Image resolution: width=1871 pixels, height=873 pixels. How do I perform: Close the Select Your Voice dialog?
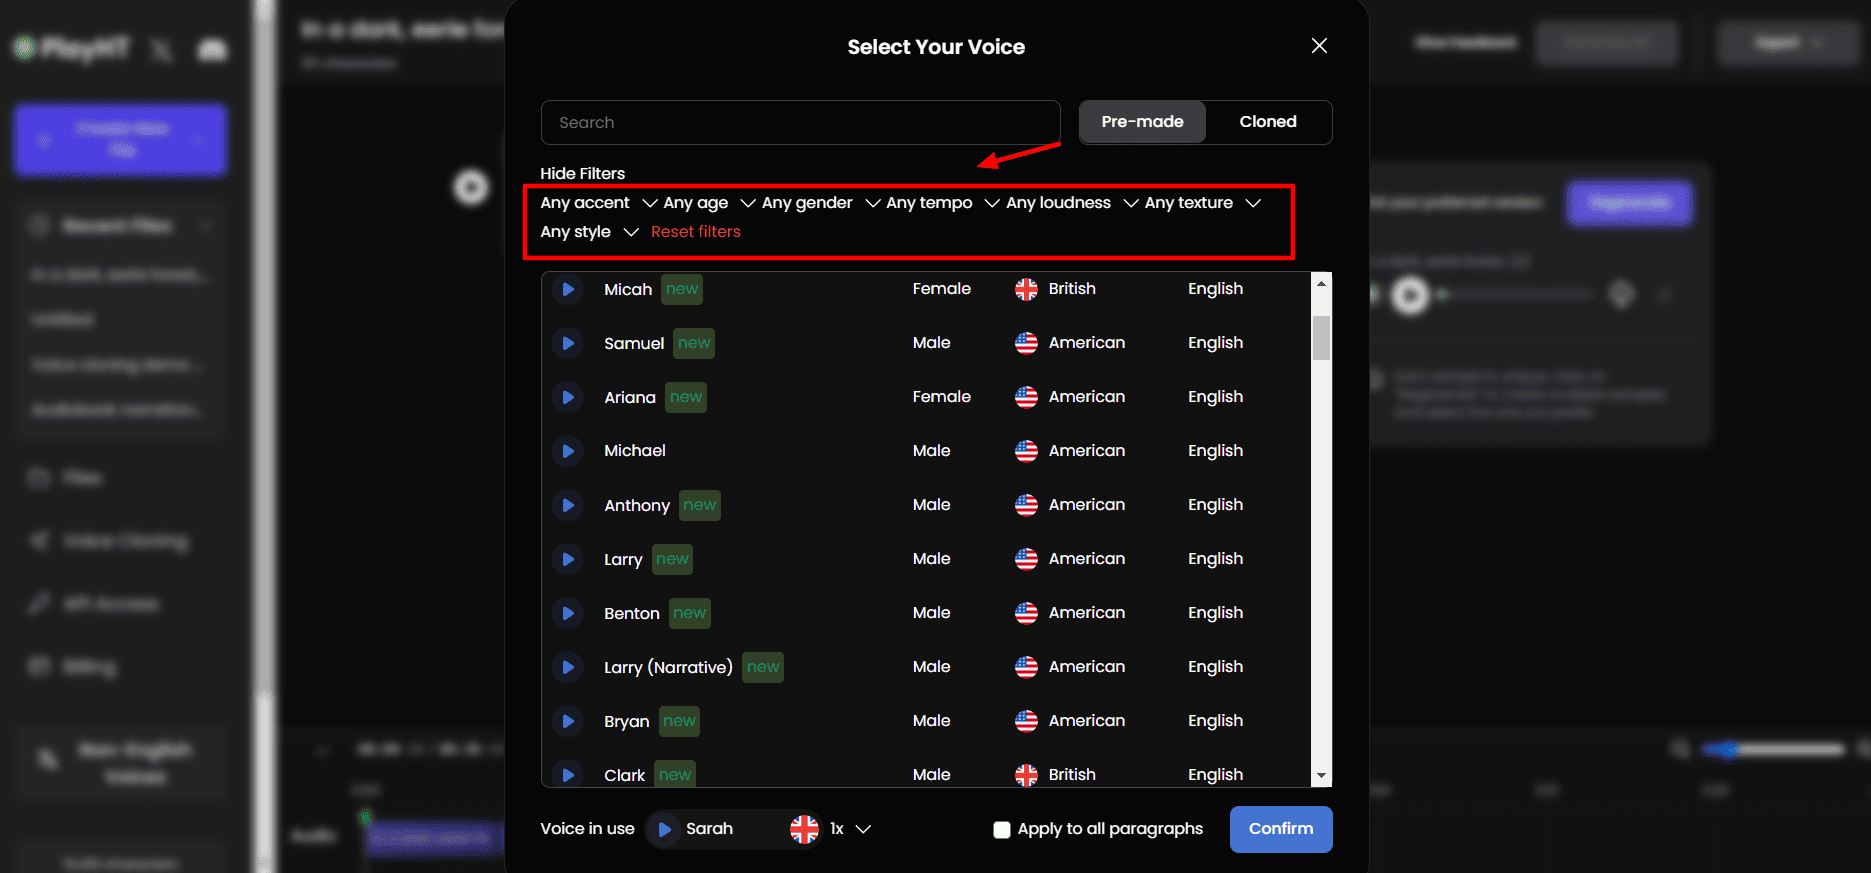pyautogui.click(x=1319, y=46)
